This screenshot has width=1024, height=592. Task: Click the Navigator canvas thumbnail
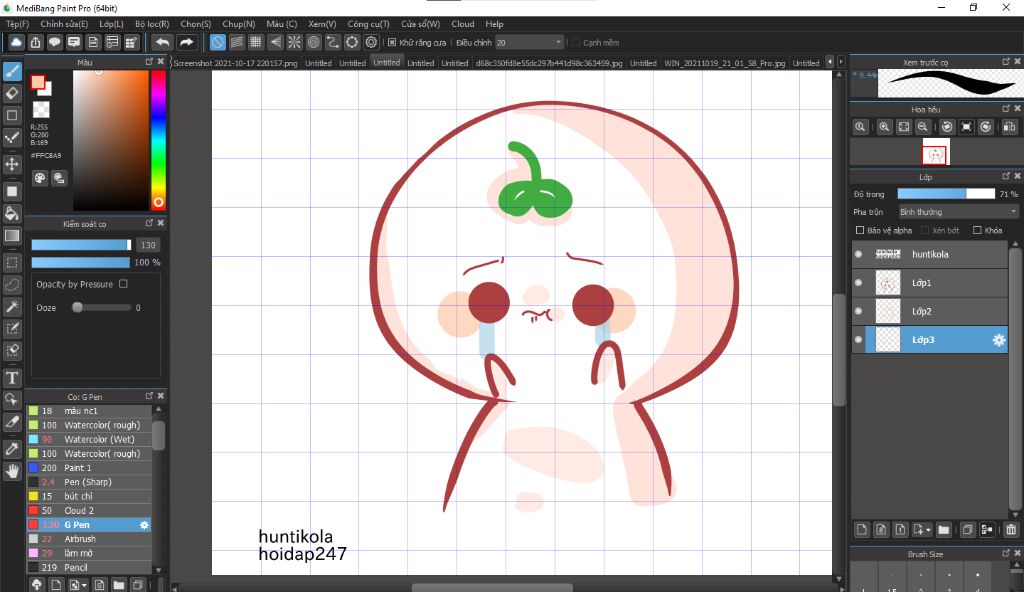936,153
